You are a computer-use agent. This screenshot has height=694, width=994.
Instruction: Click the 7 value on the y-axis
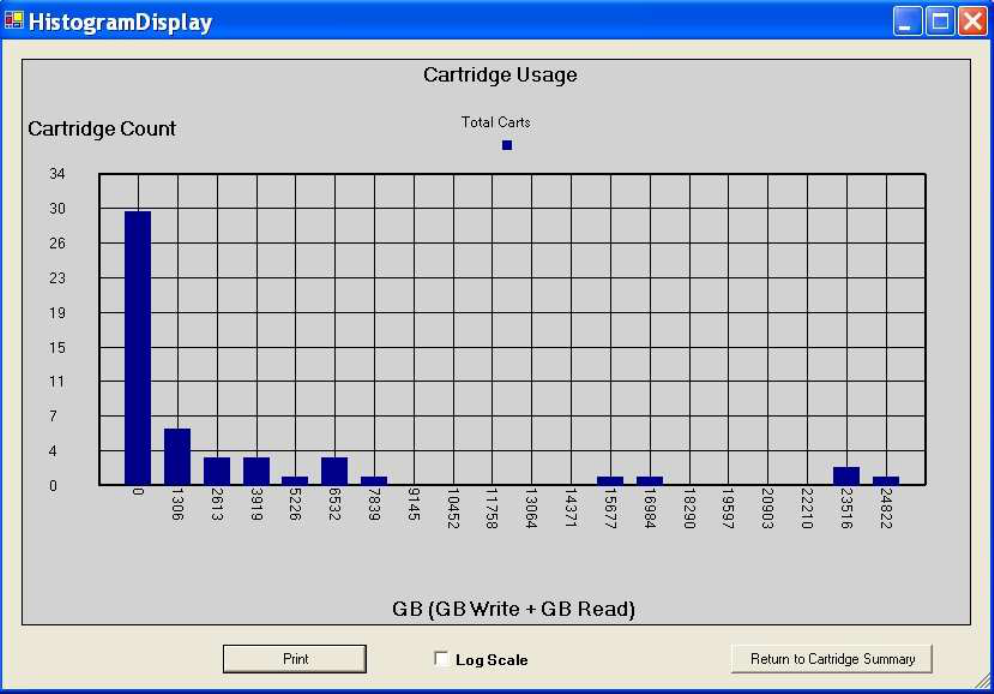[53, 416]
